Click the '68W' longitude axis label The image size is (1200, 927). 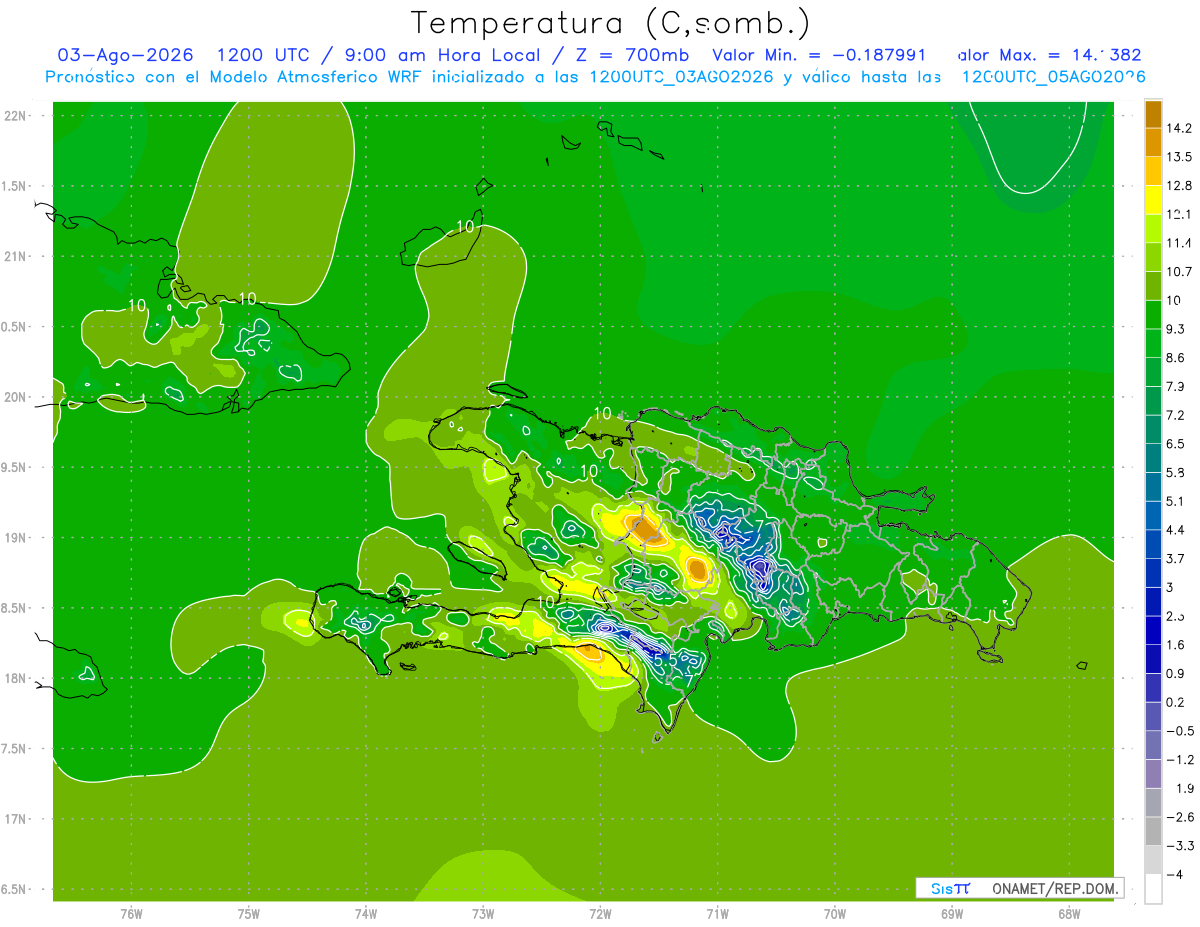pyautogui.click(x=1069, y=914)
